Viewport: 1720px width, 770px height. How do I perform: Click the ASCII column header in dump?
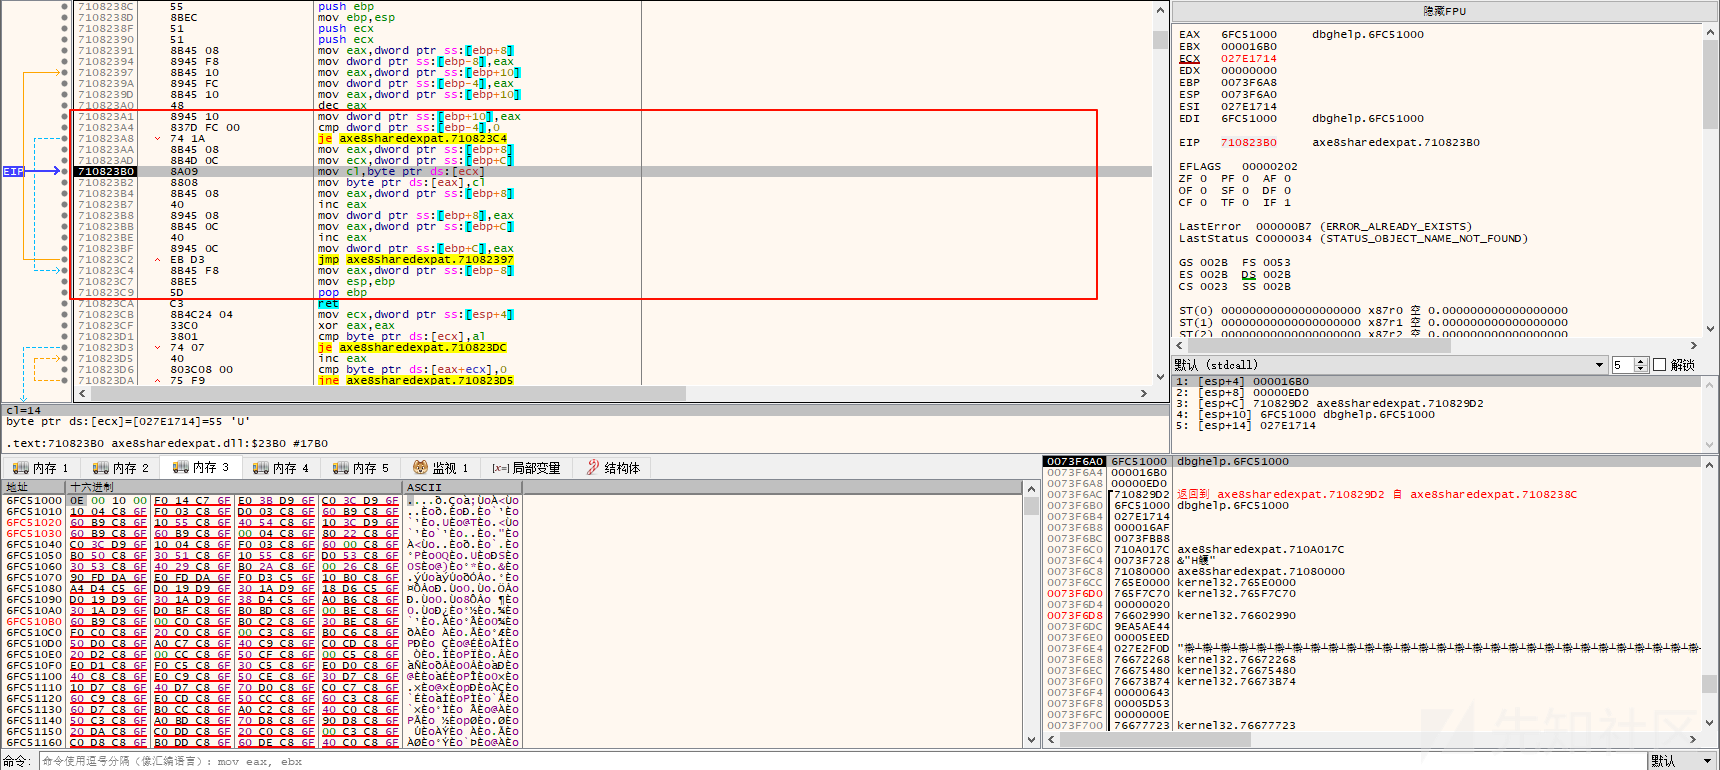coord(462,487)
